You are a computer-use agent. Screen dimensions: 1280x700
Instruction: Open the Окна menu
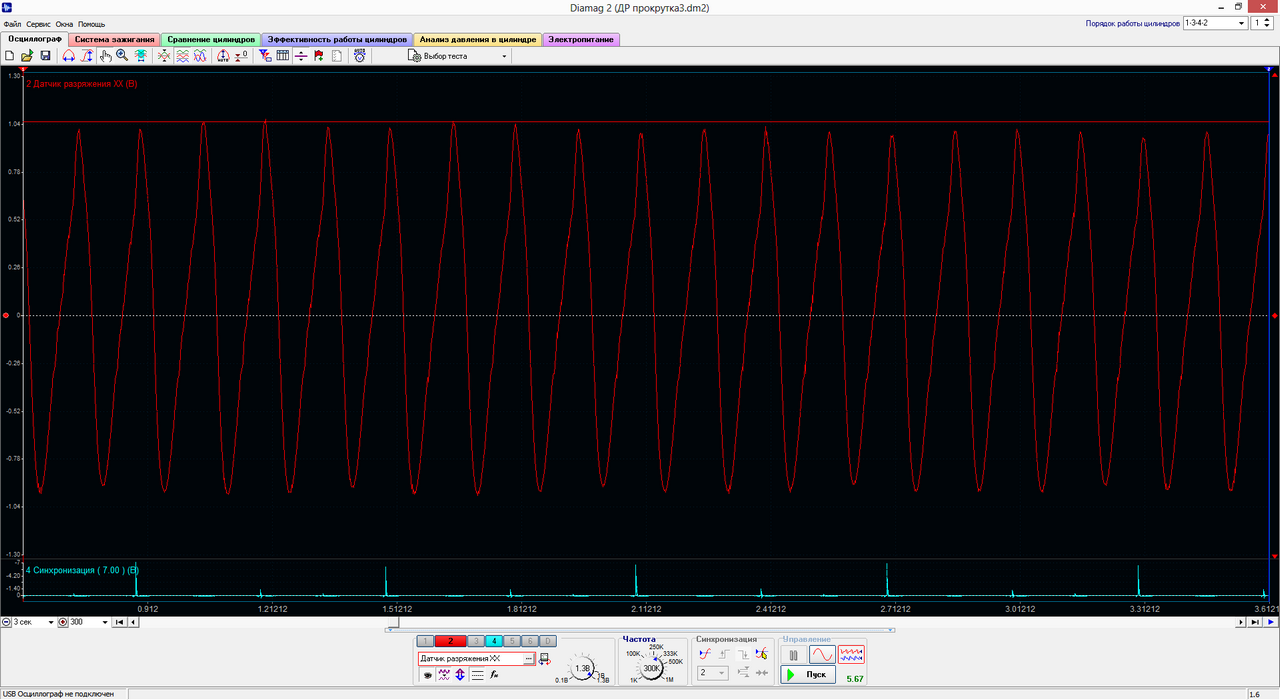[x=64, y=23]
